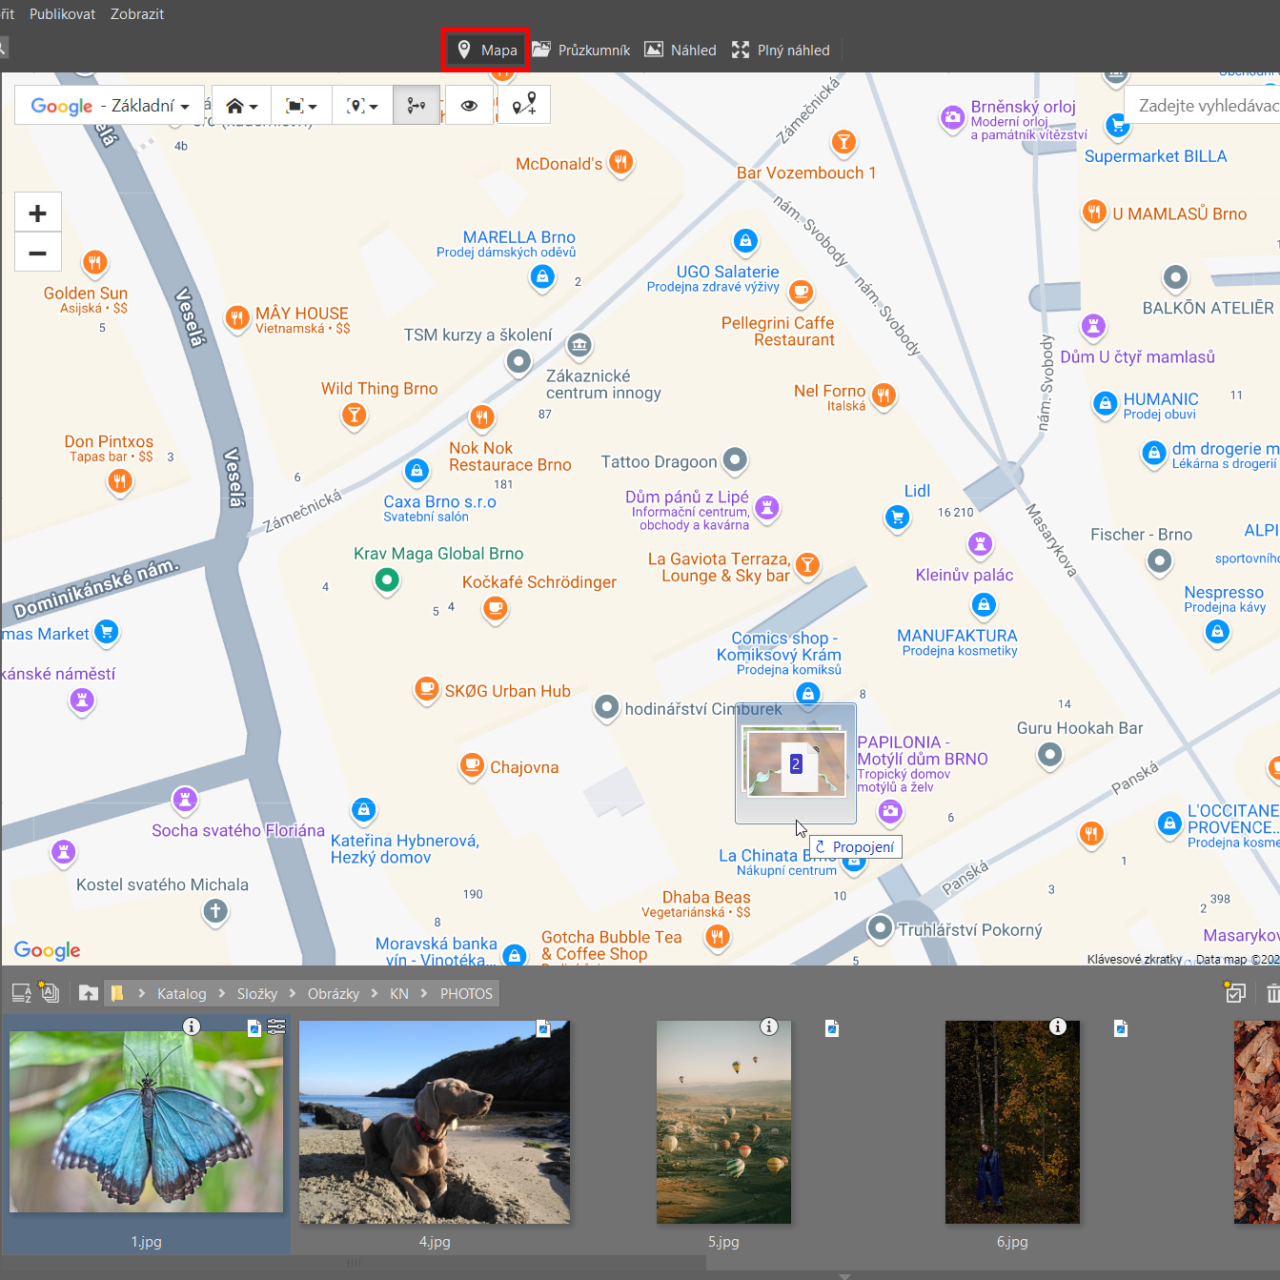Click the Brněnský orloj camera pin
The image size is (1280, 1280).
pos(952,118)
